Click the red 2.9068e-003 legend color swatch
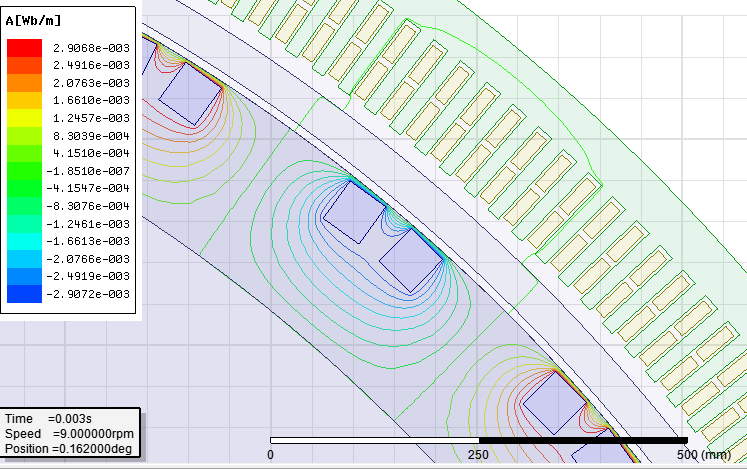This screenshot has width=747, height=469. pos(24,48)
